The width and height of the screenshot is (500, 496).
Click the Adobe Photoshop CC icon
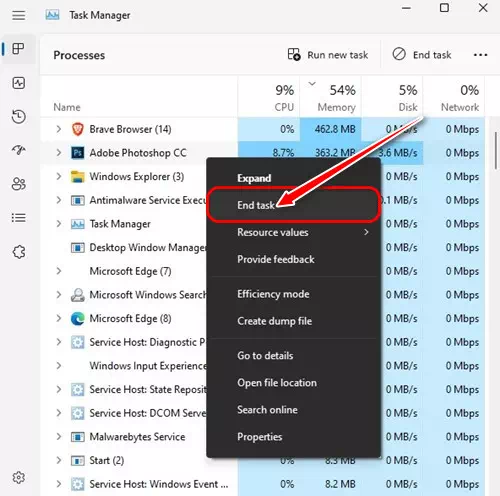[x=78, y=153]
